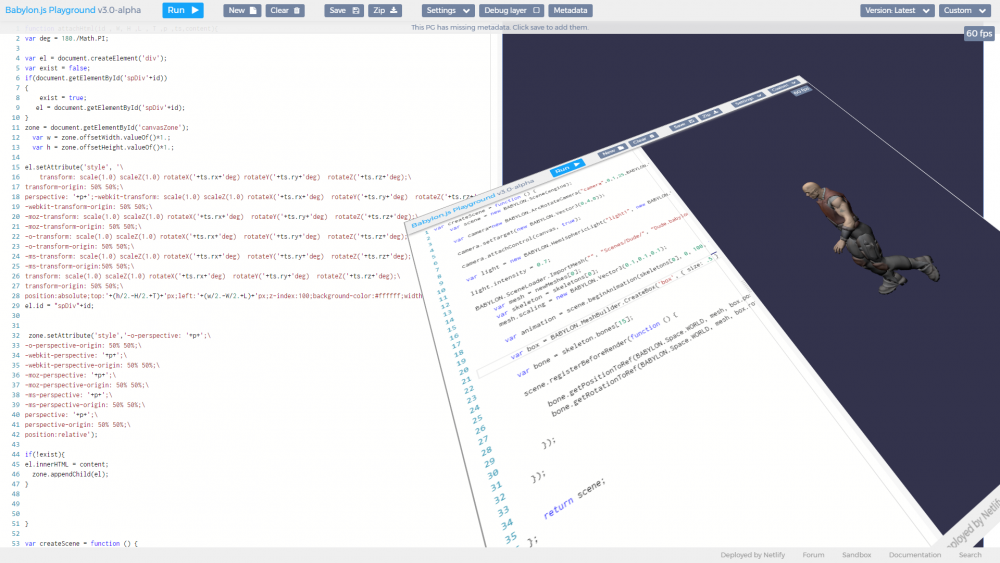The width and height of the screenshot is (1000, 563).
Task: Download the Zip archive
Action: 385,10
